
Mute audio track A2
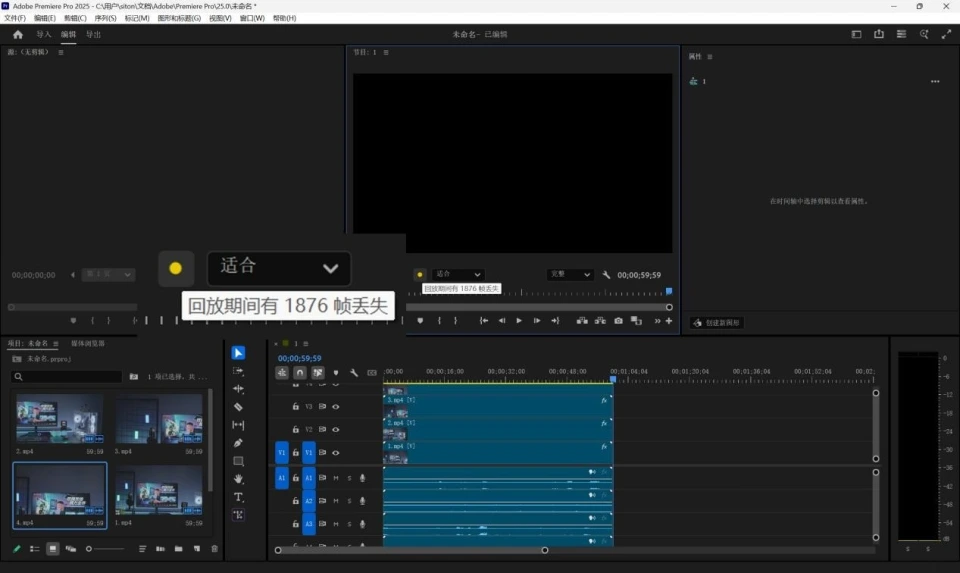click(x=336, y=501)
